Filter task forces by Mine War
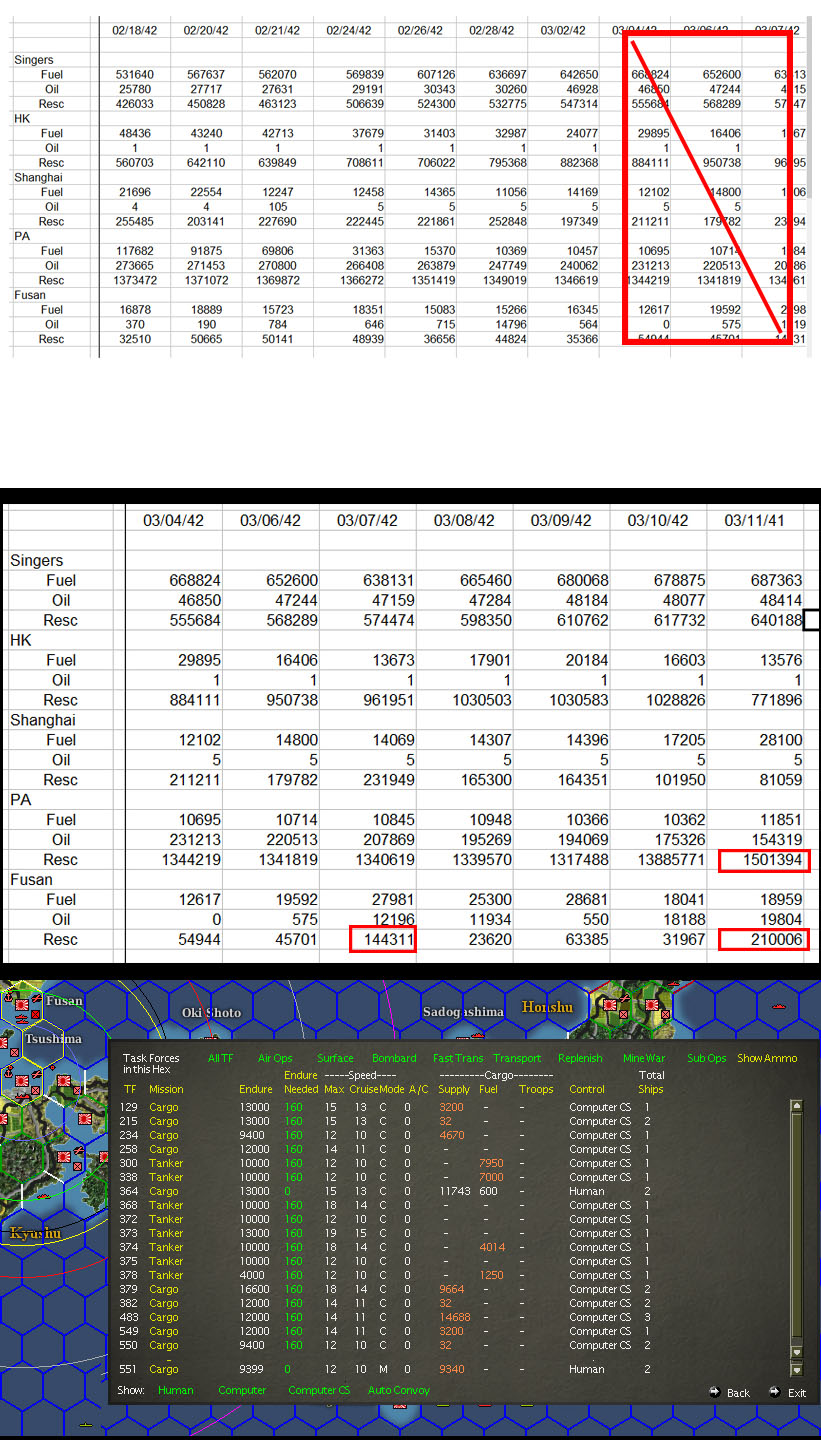Viewport: 821px width, 1440px height. click(644, 1058)
